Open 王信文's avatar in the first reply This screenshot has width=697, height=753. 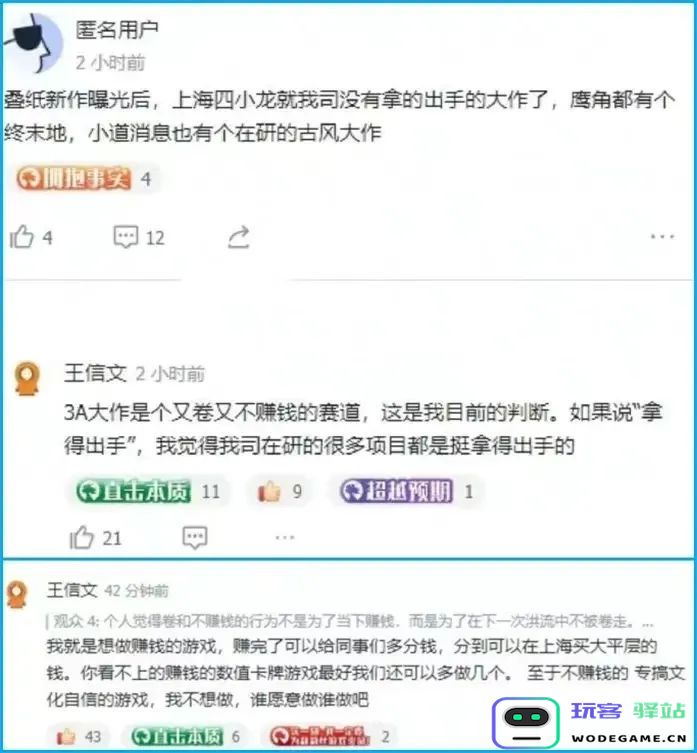pyautogui.click(x=27, y=378)
